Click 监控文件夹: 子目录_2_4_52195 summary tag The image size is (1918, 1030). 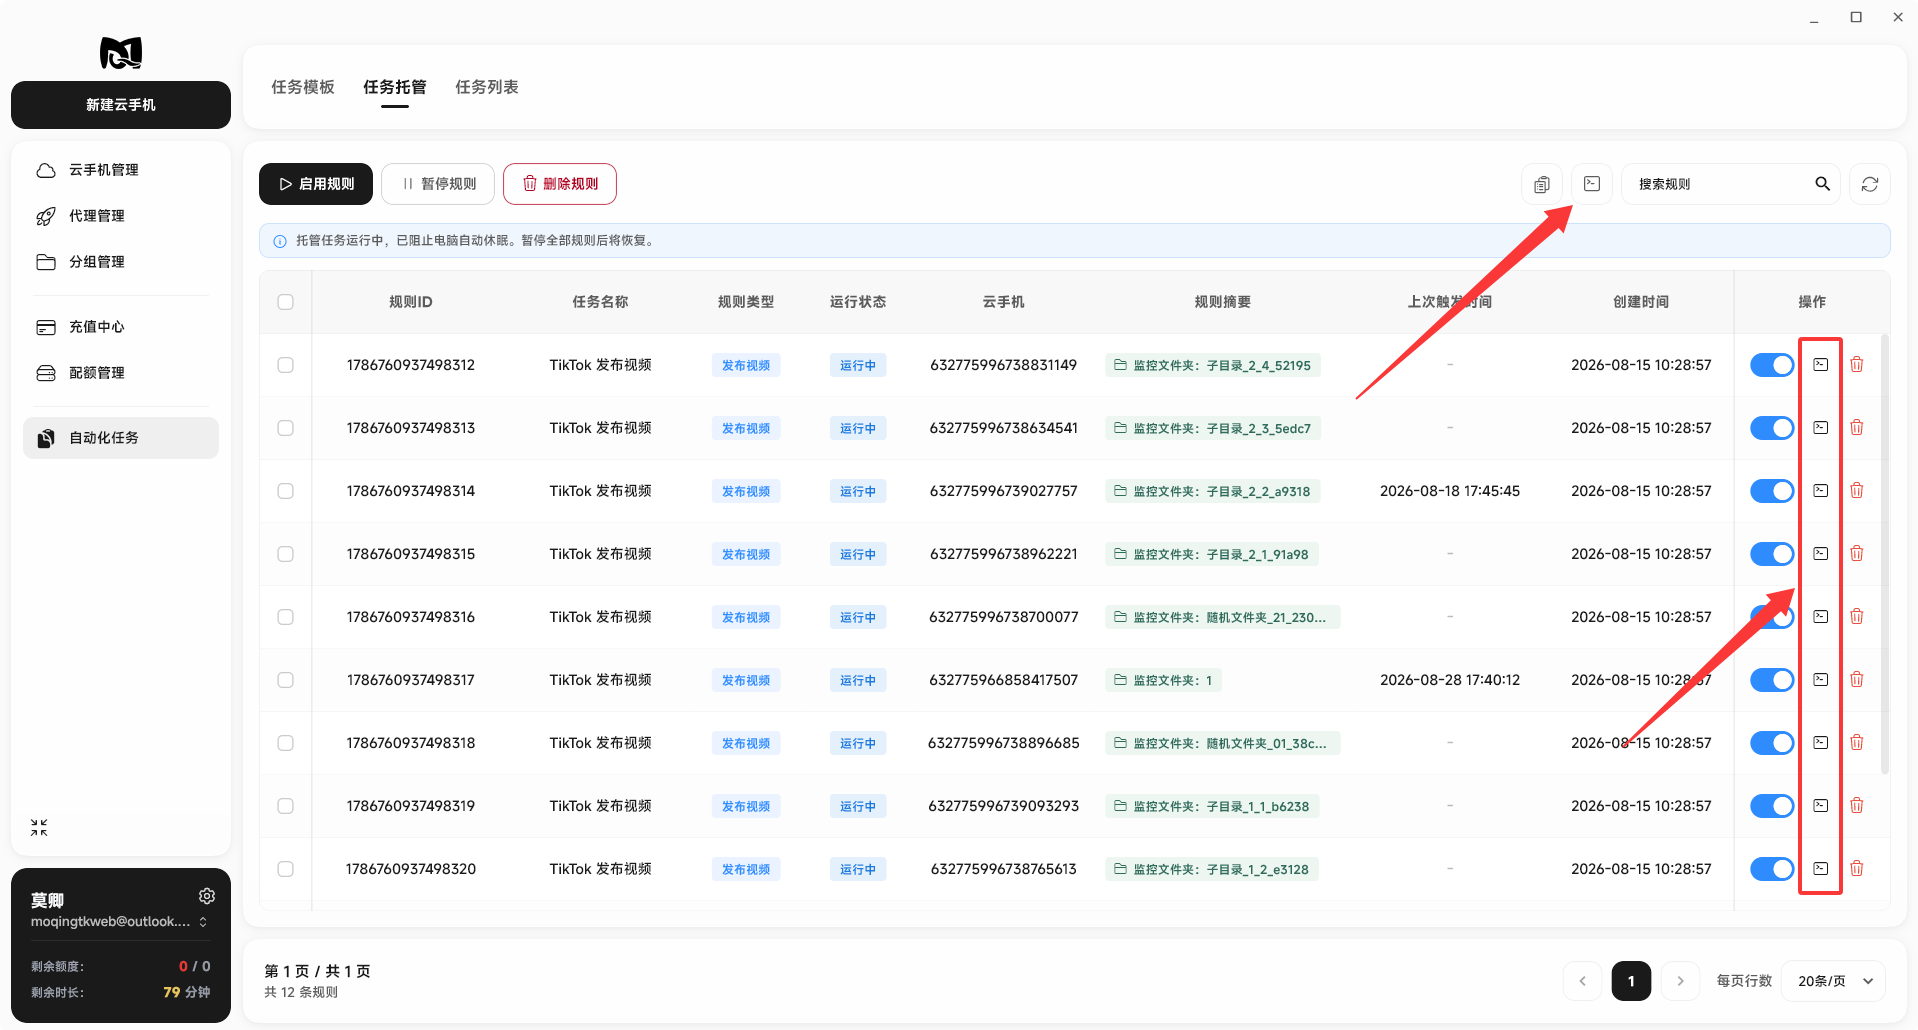point(1213,365)
